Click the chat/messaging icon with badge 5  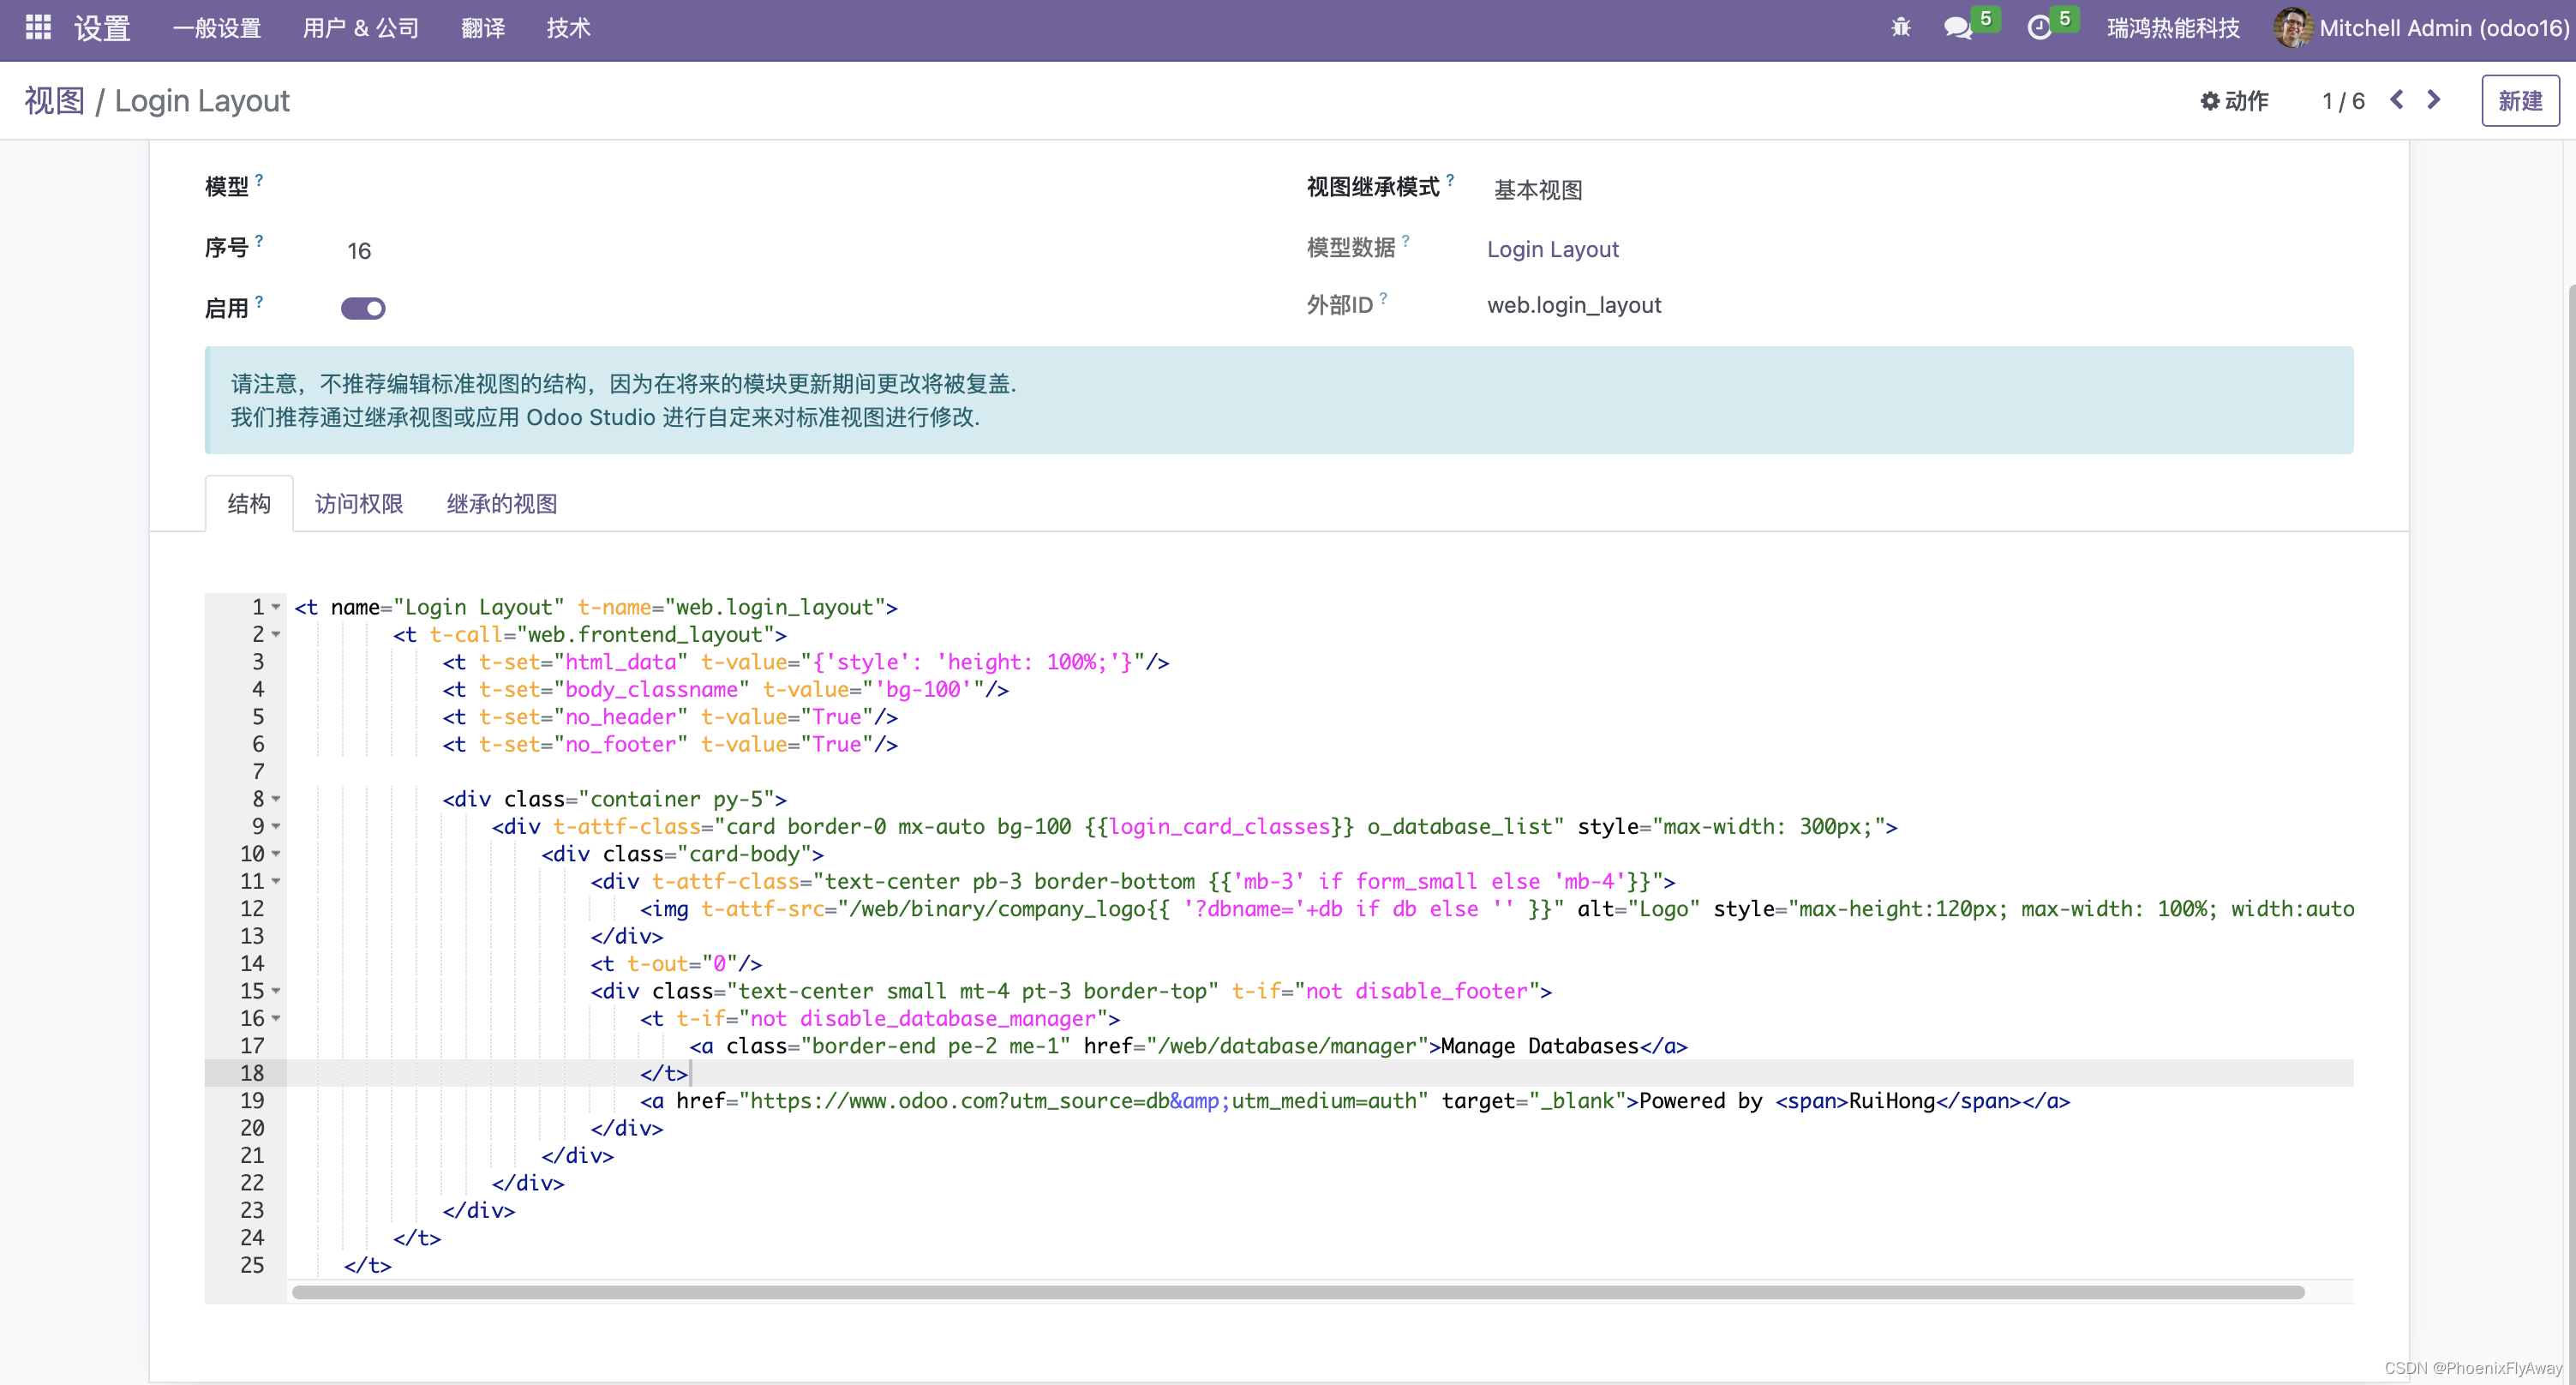click(x=1959, y=29)
